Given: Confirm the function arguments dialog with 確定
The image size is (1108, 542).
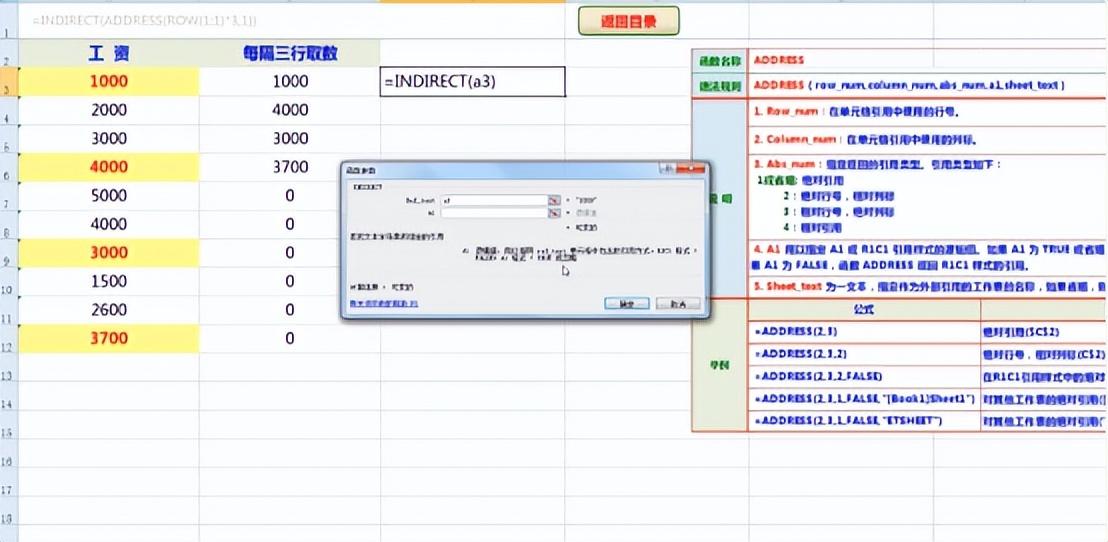Looking at the screenshot, I should click(x=627, y=303).
